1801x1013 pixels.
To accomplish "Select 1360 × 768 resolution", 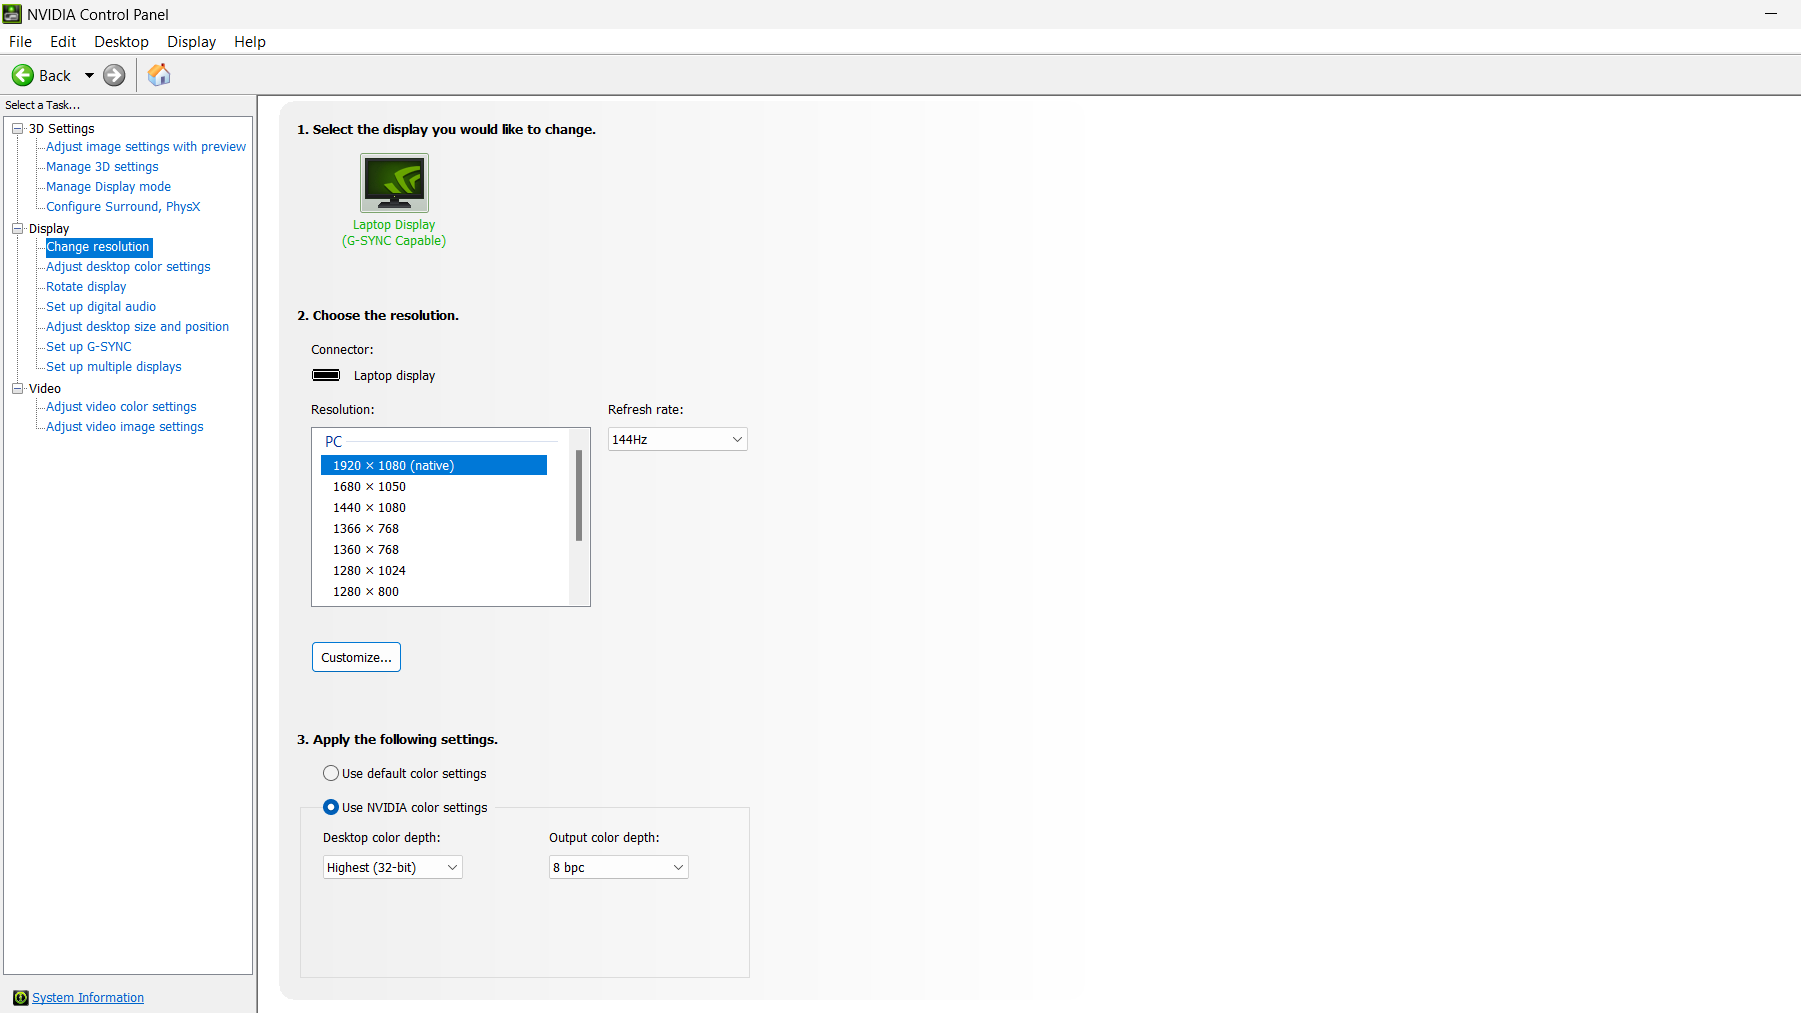I will pos(434,549).
